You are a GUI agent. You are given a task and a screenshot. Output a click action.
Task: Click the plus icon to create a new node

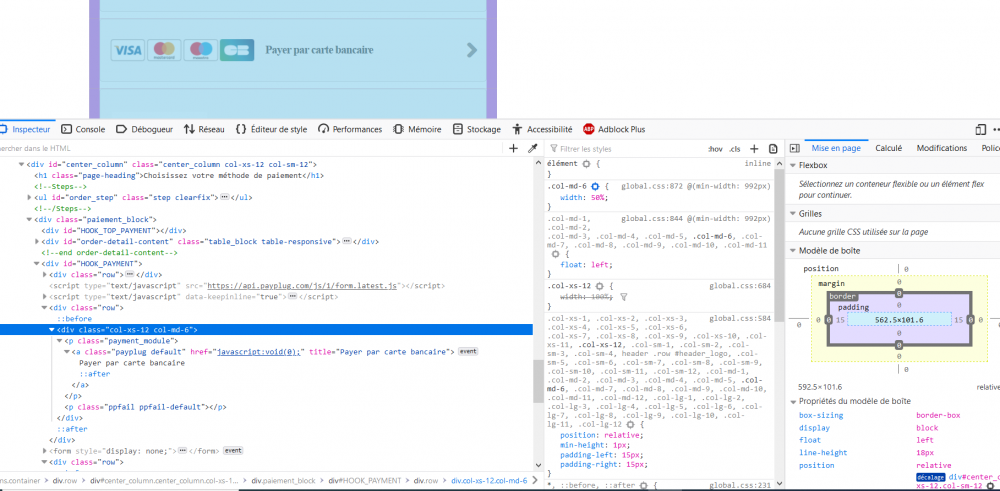point(513,149)
